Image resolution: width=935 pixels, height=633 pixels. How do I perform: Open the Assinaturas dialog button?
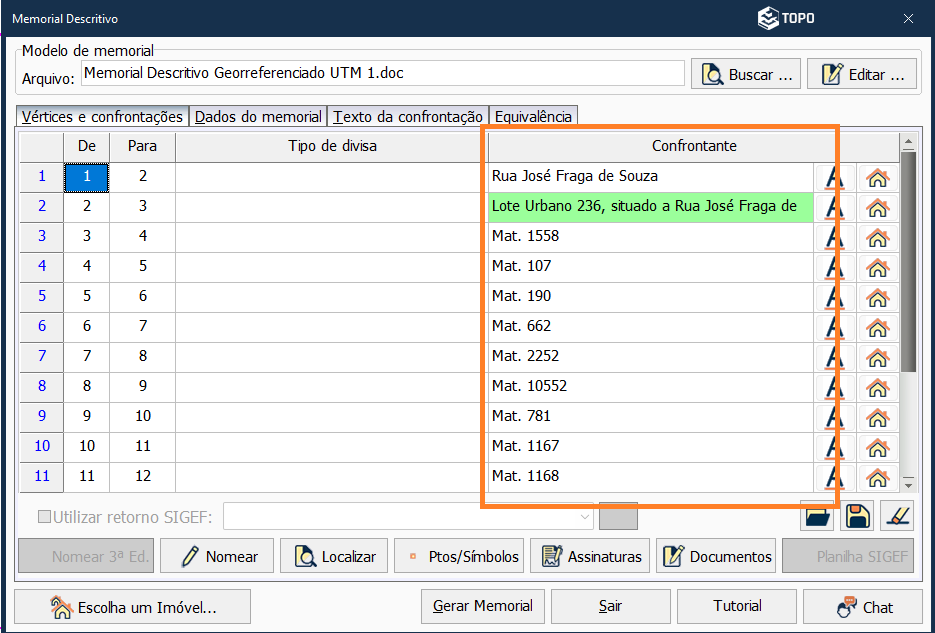(x=590, y=557)
